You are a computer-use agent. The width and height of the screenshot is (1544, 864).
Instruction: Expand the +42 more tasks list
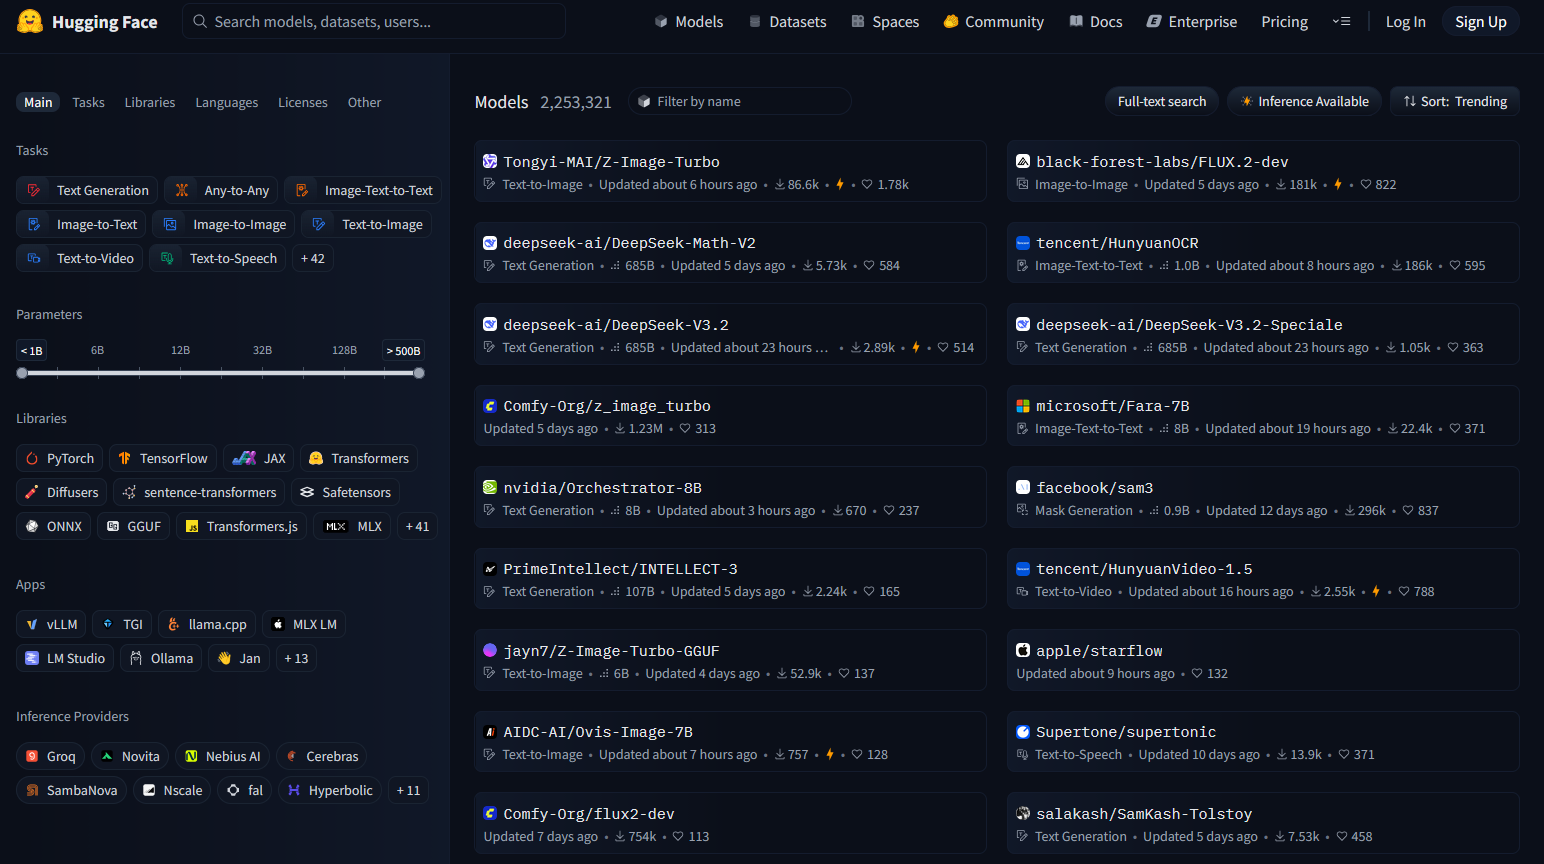click(x=312, y=259)
